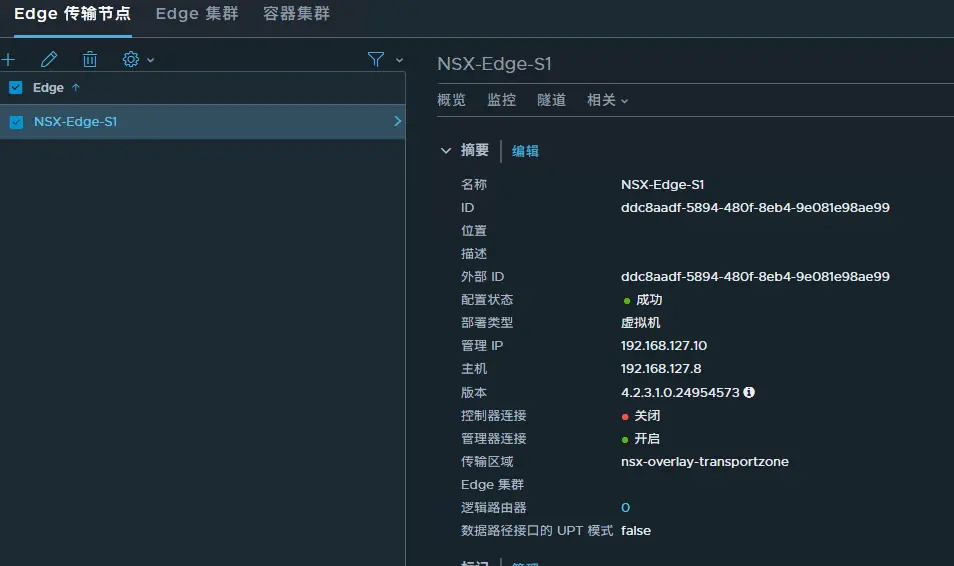Click the trash delete icon
954x566 pixels.
[89, 60]
